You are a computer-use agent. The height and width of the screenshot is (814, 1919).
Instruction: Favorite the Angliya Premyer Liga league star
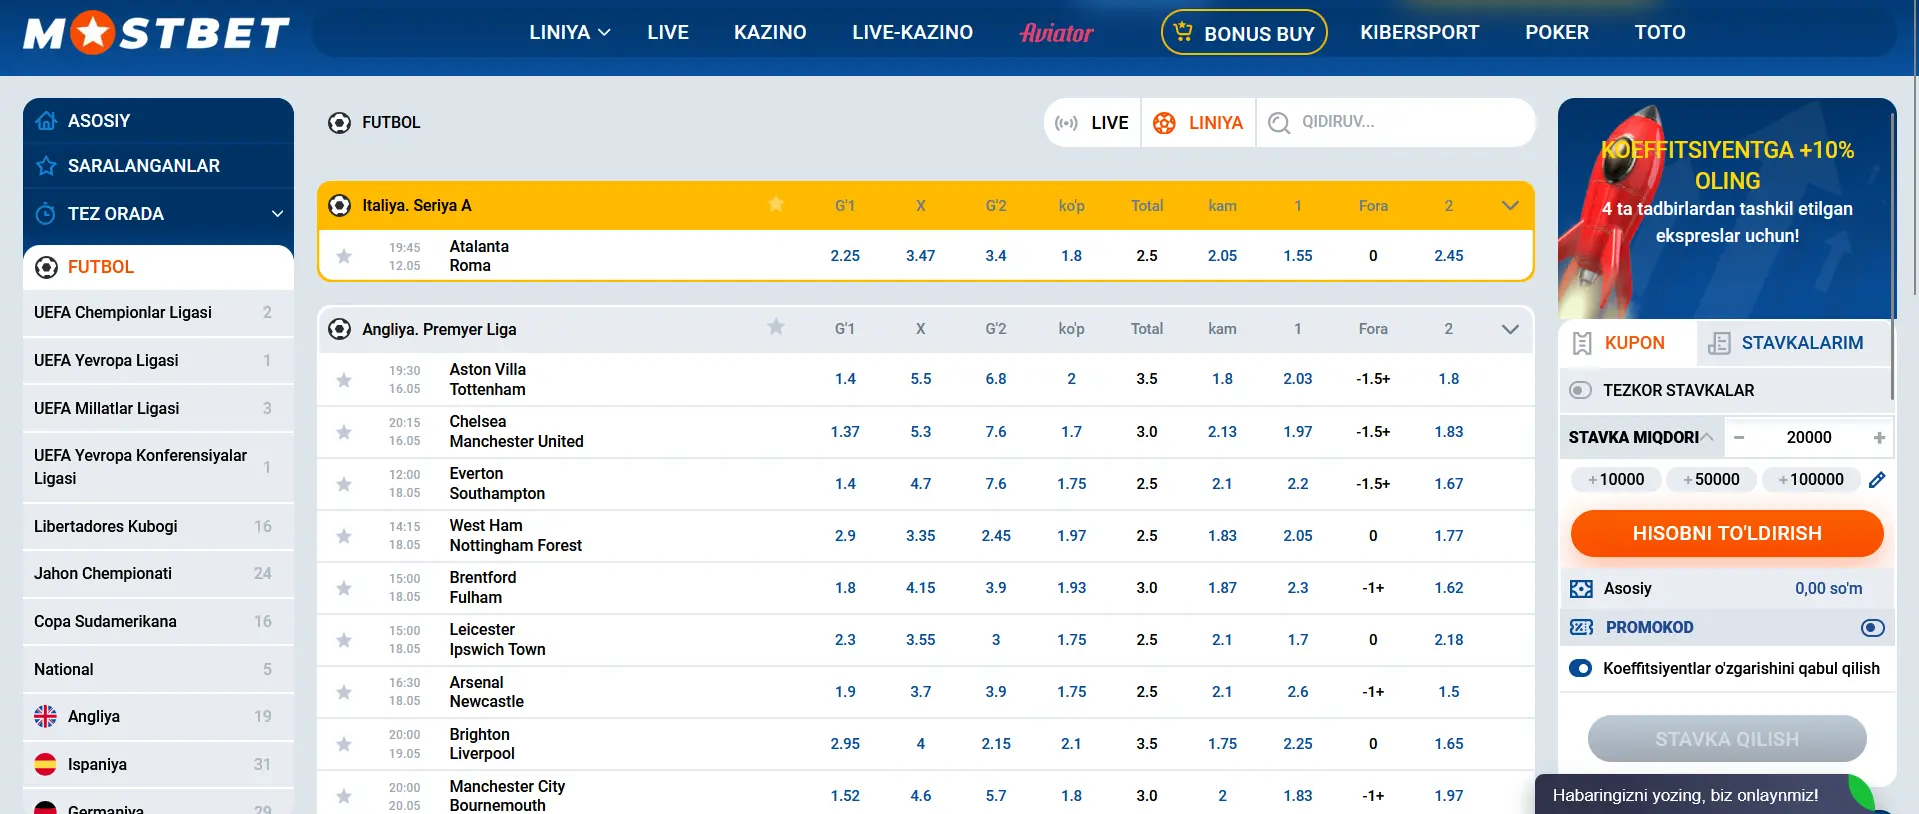pos(776,327)
